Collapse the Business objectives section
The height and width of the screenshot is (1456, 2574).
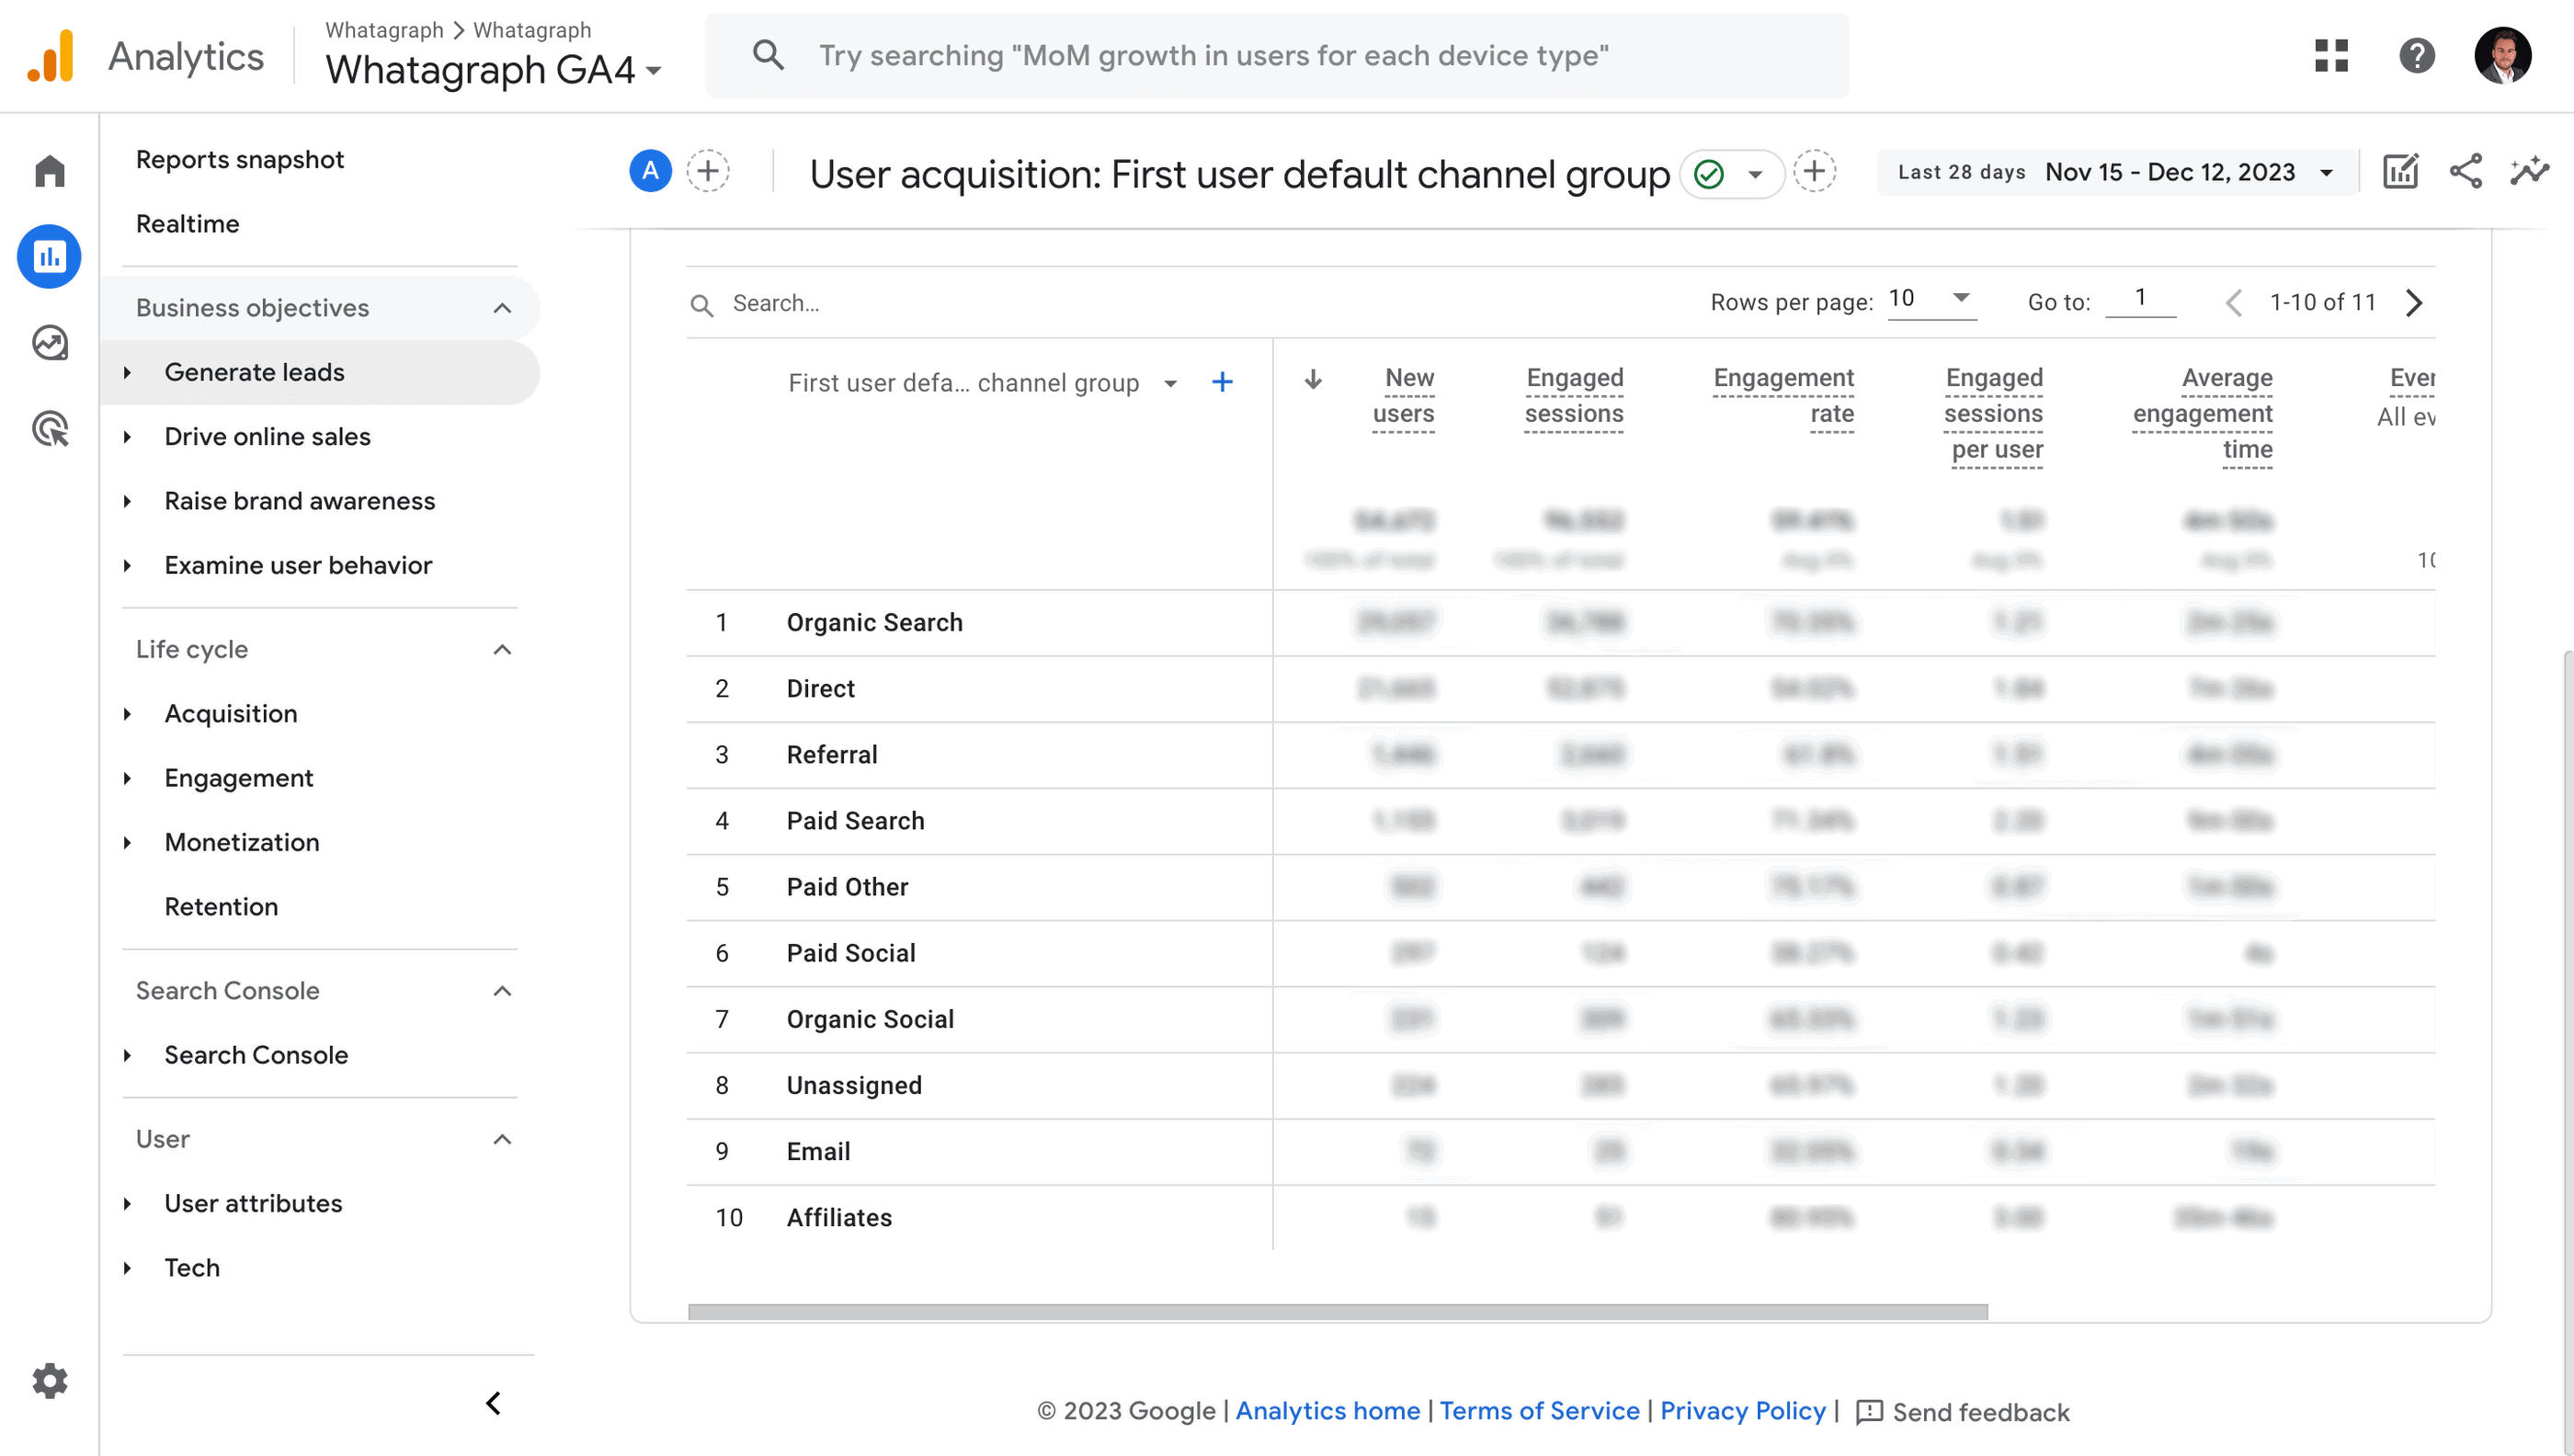tap(503, 307)
